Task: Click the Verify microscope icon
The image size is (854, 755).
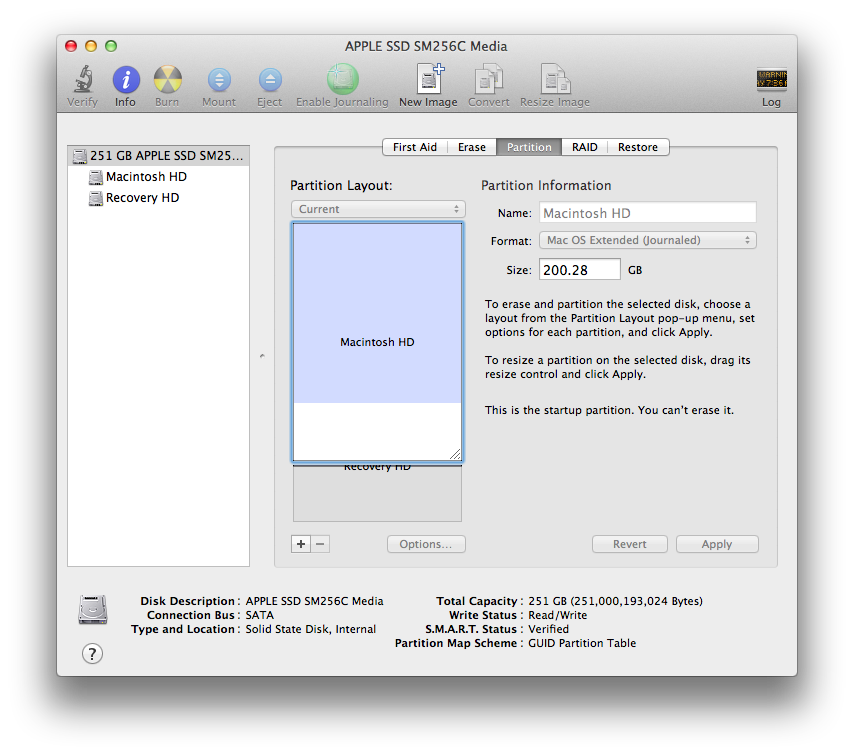Action: pyautogui.click(x=83, y=80)
